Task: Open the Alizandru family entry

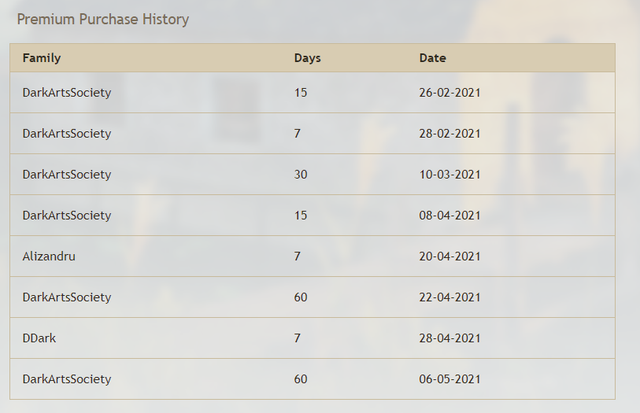Action: (49, 256)
